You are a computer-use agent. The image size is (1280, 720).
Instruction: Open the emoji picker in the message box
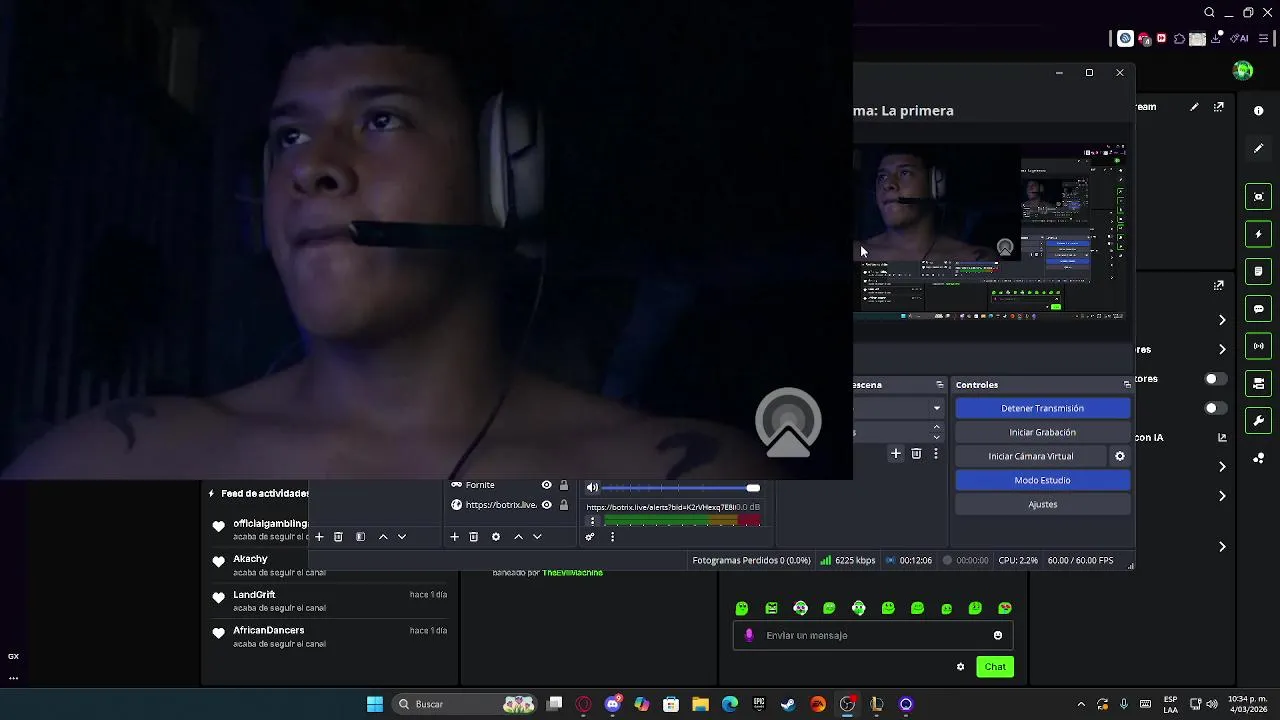coord(998,636)
